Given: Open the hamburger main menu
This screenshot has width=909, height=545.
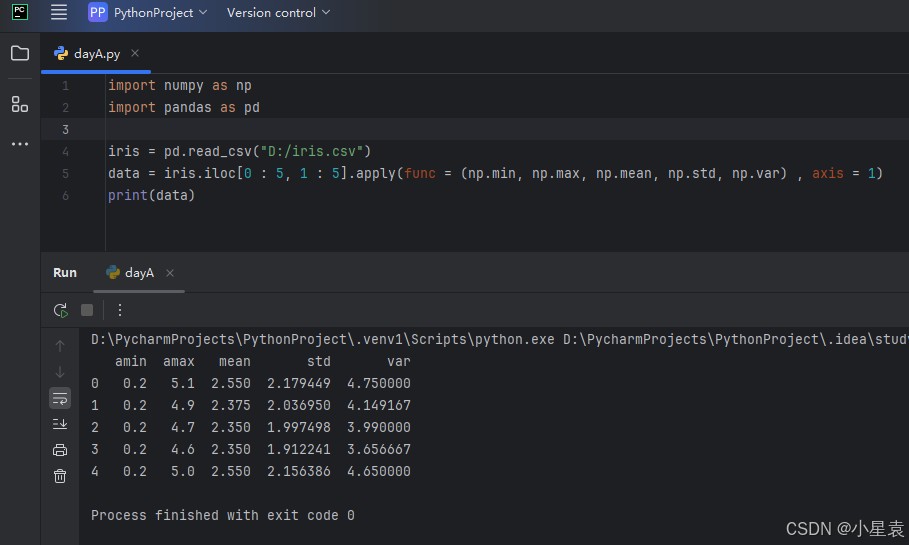Looking at the screenshot, I should [59, 13].
